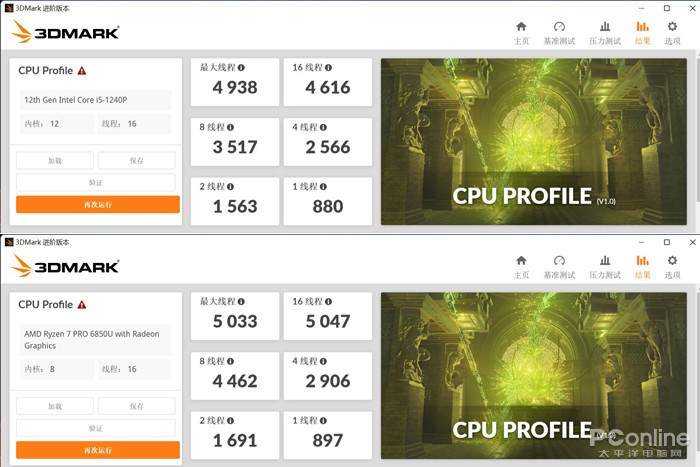Click the info icon beside 16 线程 score 5 047

(327, 302)
